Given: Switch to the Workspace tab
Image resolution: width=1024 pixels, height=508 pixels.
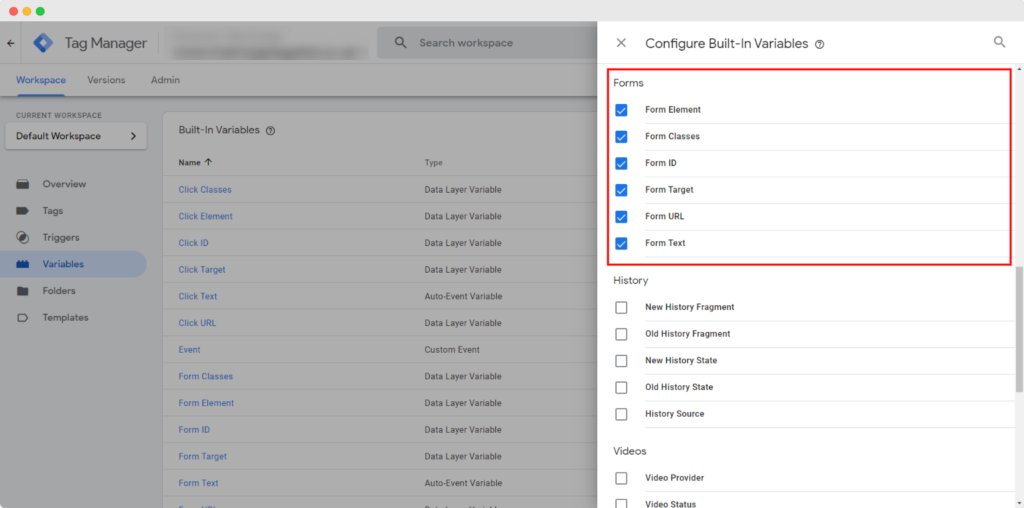Looking at the screenshot, I should 40,80.
